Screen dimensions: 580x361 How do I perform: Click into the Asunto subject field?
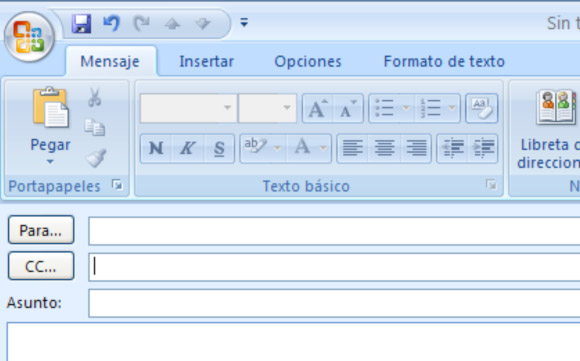coord(334,303)
